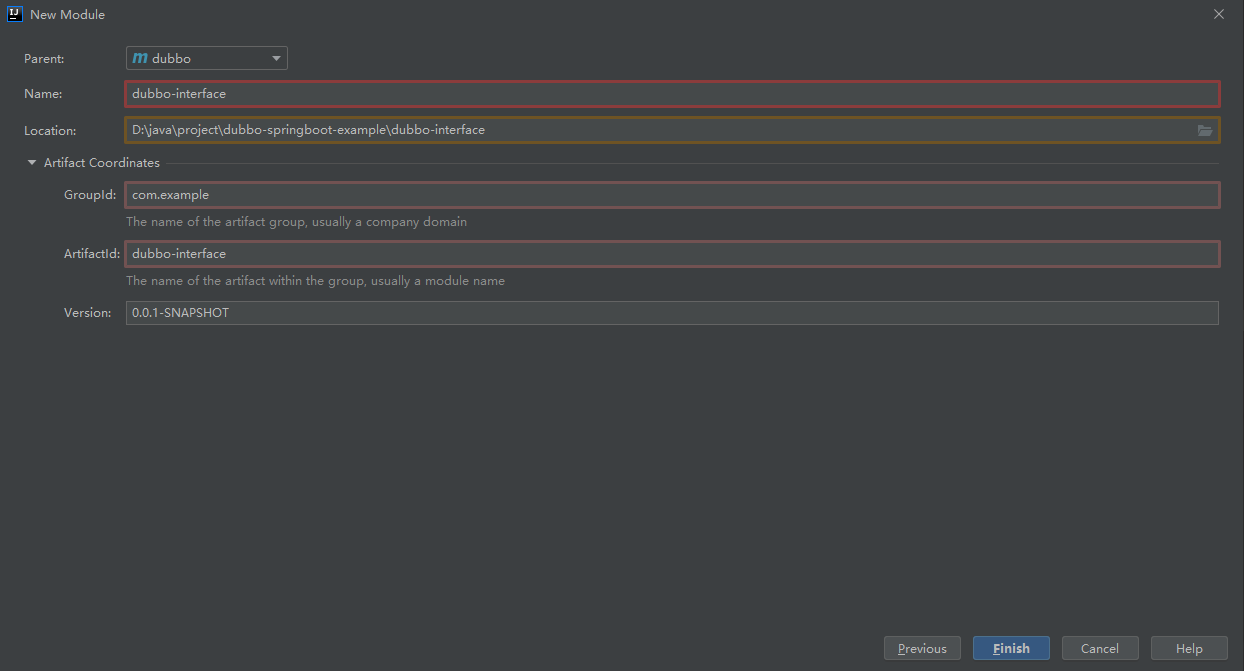
Task: Cancel the new module creation
Action: click(x=1100, y=647)
